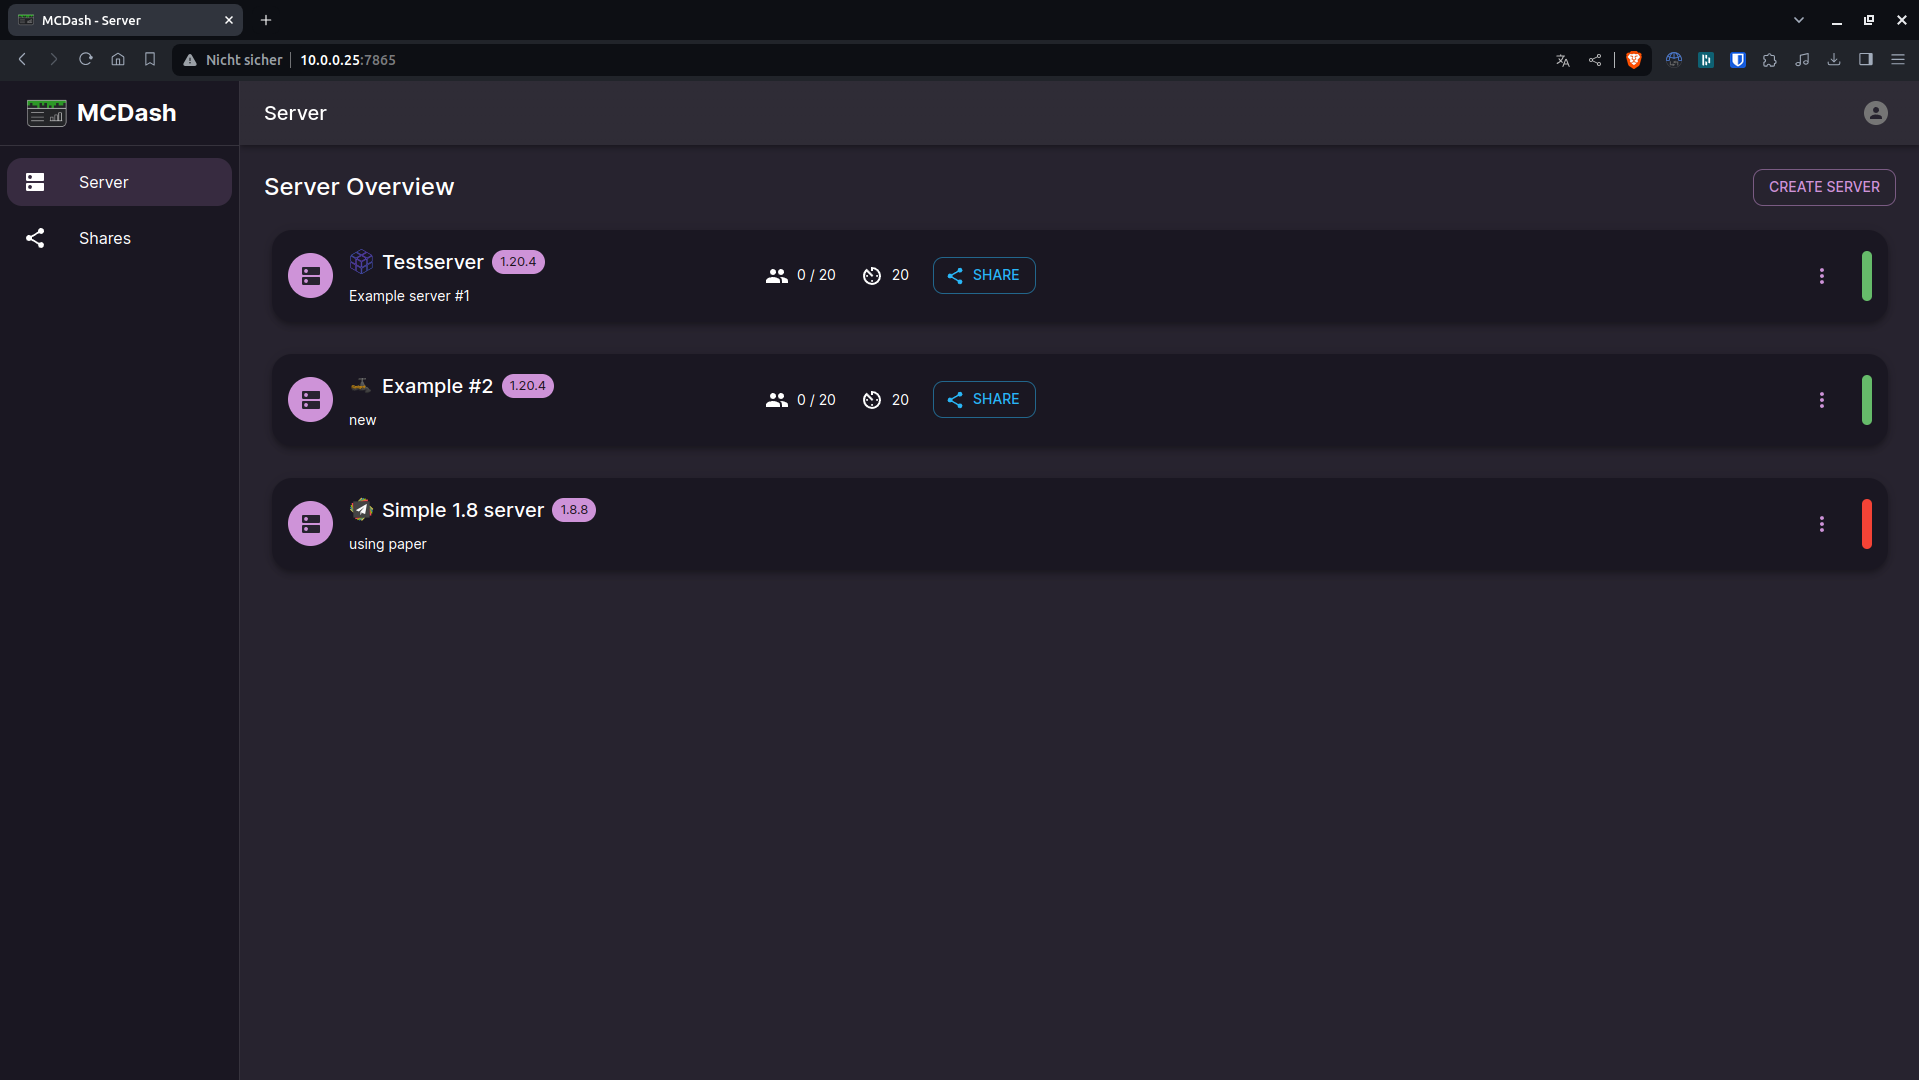This screenshot has height=1080, width=1919.
Task: Open the browser hamburger menu
Action: click(x=1898, y=59)
